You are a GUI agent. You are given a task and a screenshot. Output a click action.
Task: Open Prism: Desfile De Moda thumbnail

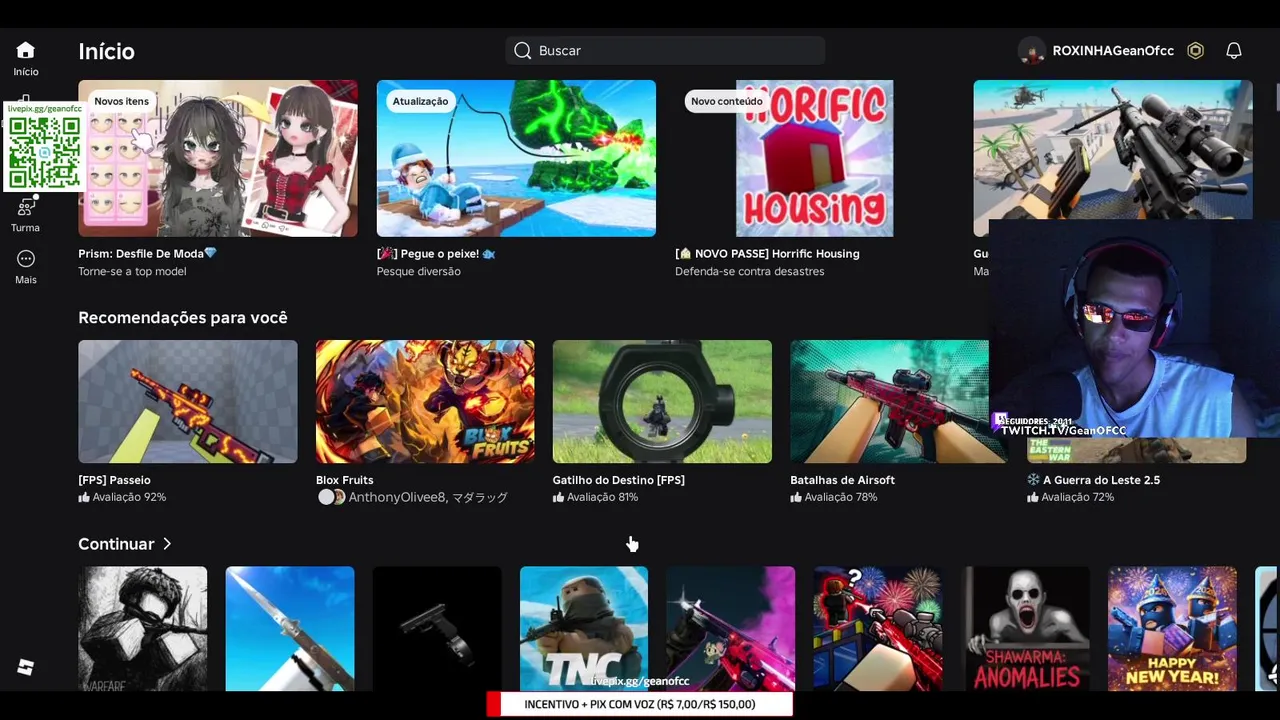[218, 158]
